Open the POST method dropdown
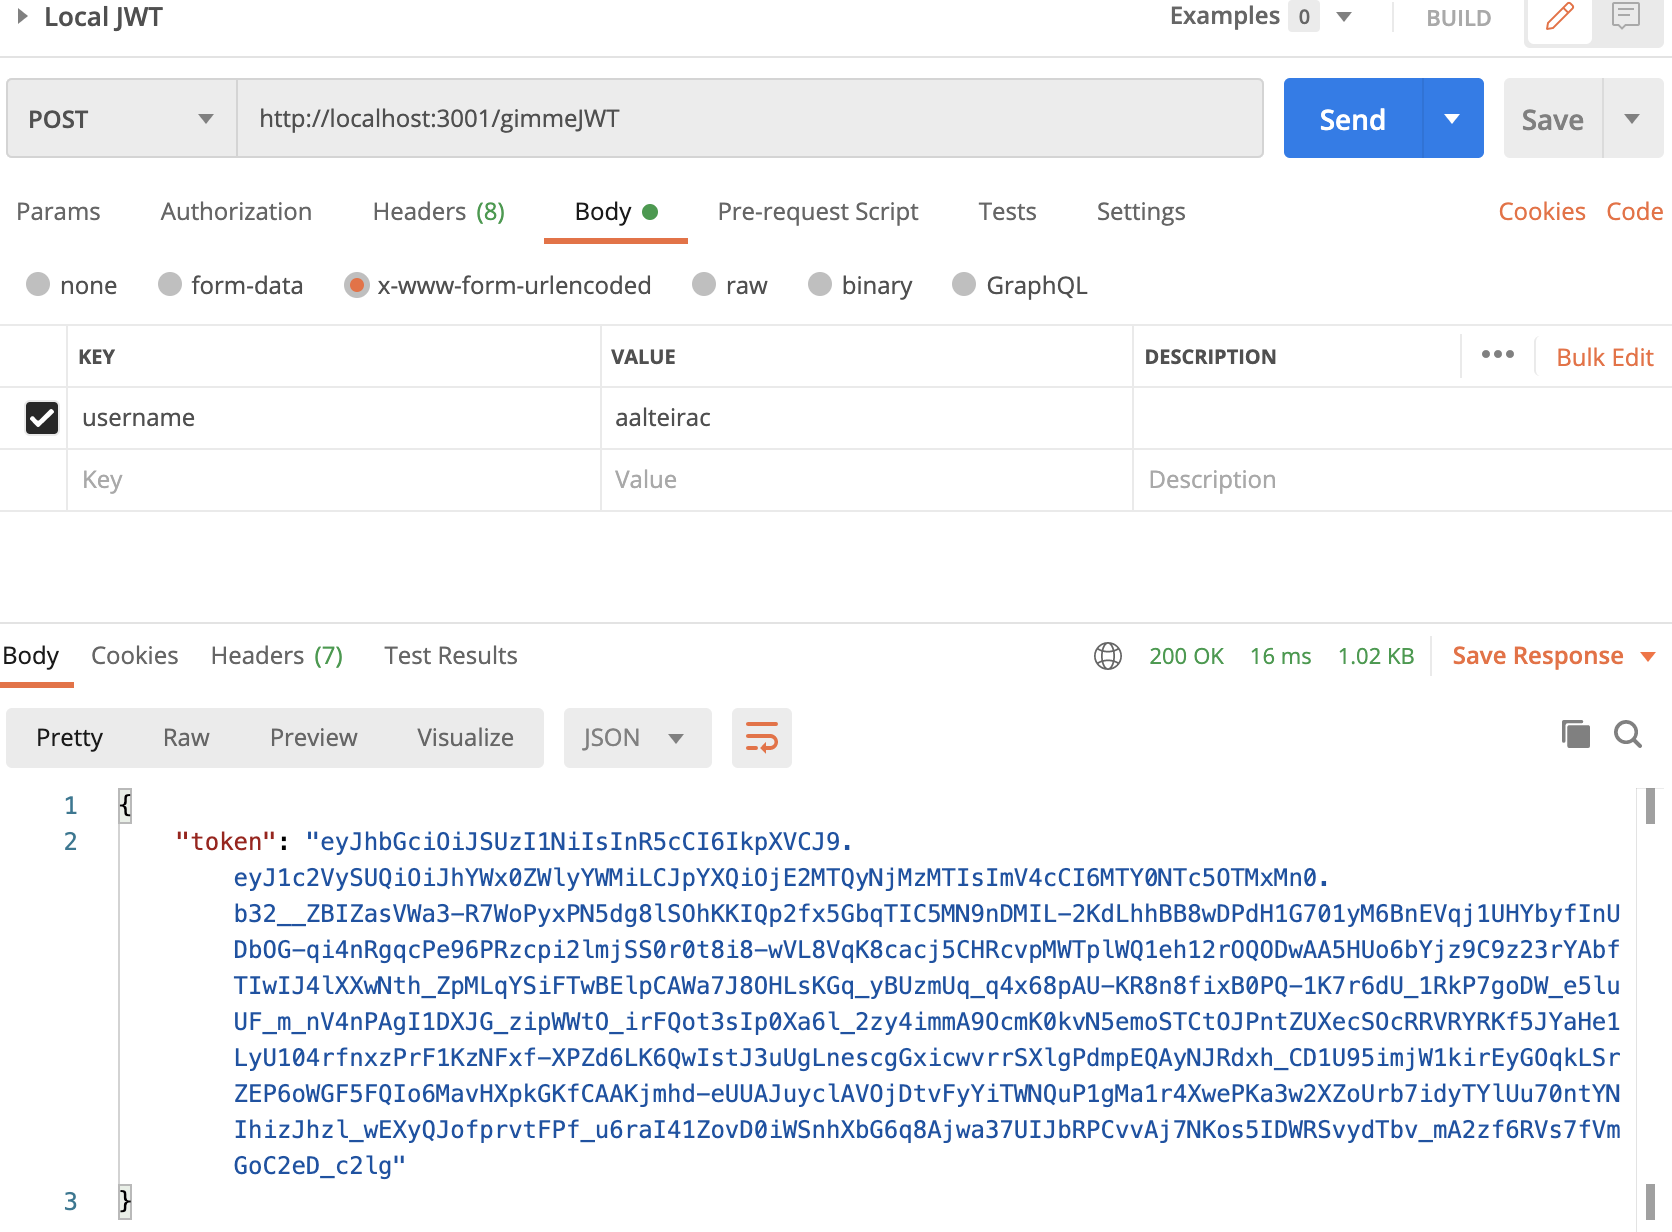The width and height of the screenshot is (1672, 1232). (120, 118)
